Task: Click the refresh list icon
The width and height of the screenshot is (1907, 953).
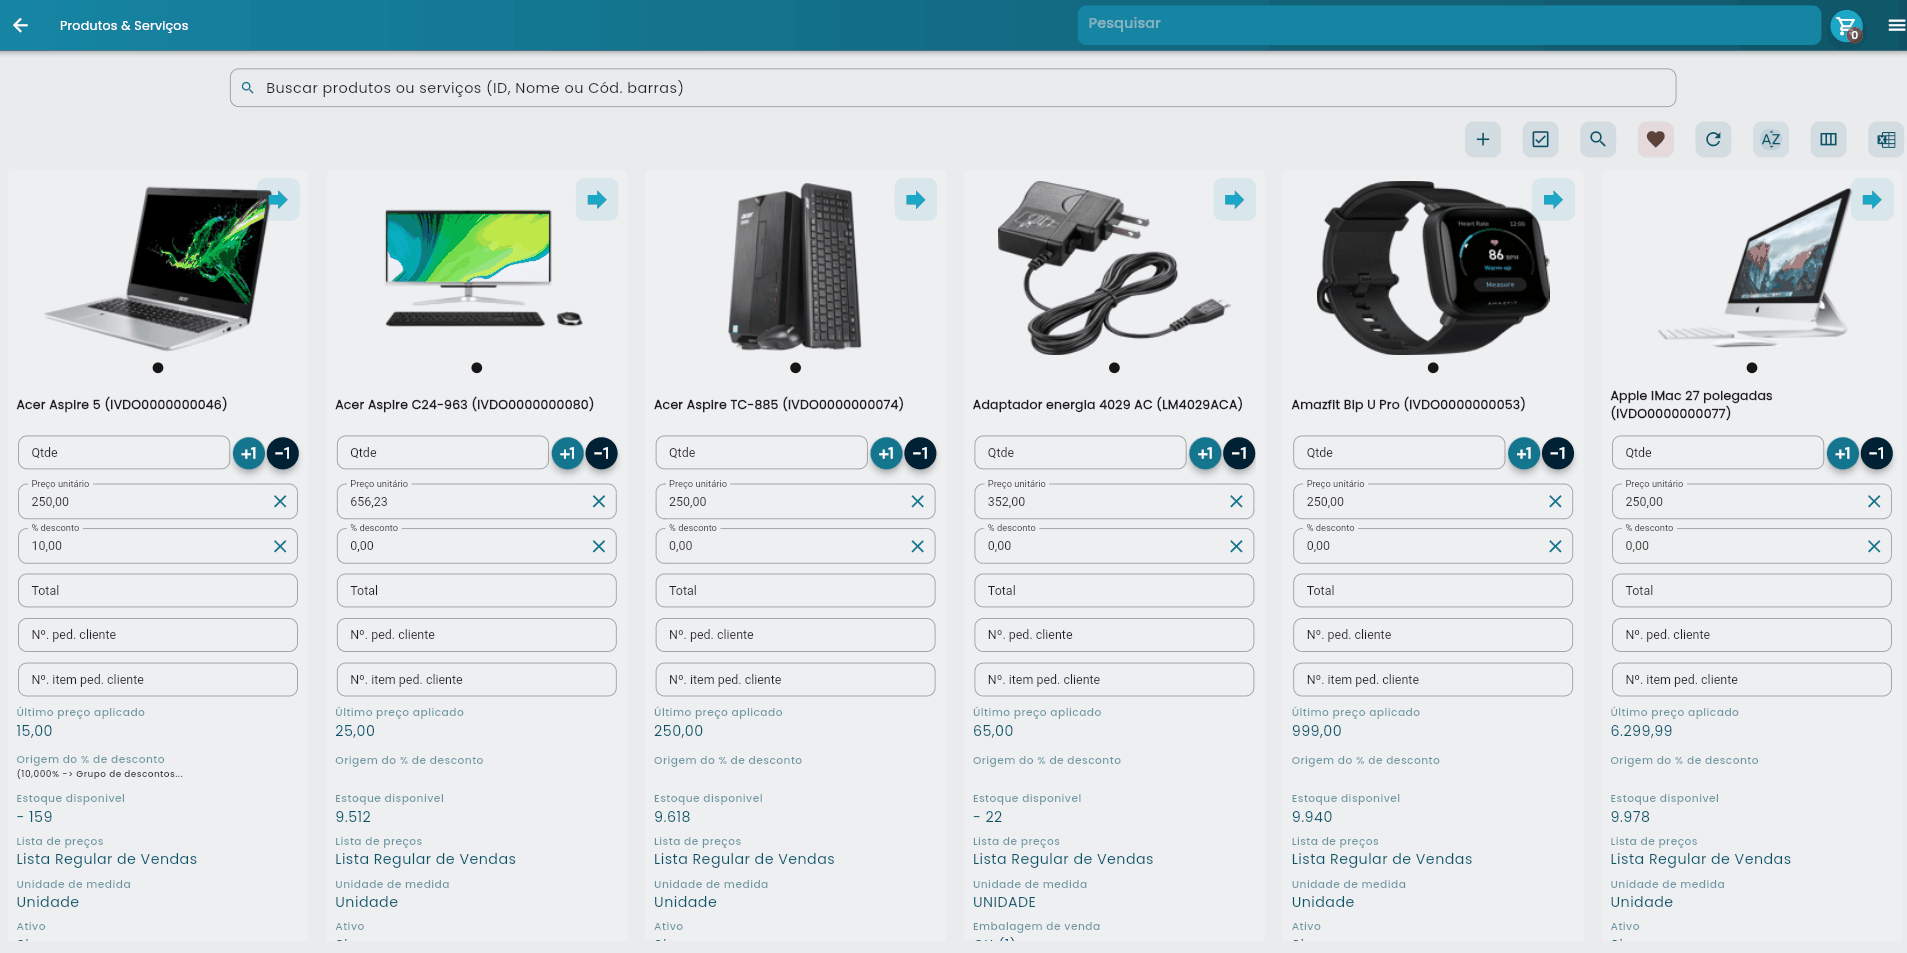Action: click(x=1713, y=140)
